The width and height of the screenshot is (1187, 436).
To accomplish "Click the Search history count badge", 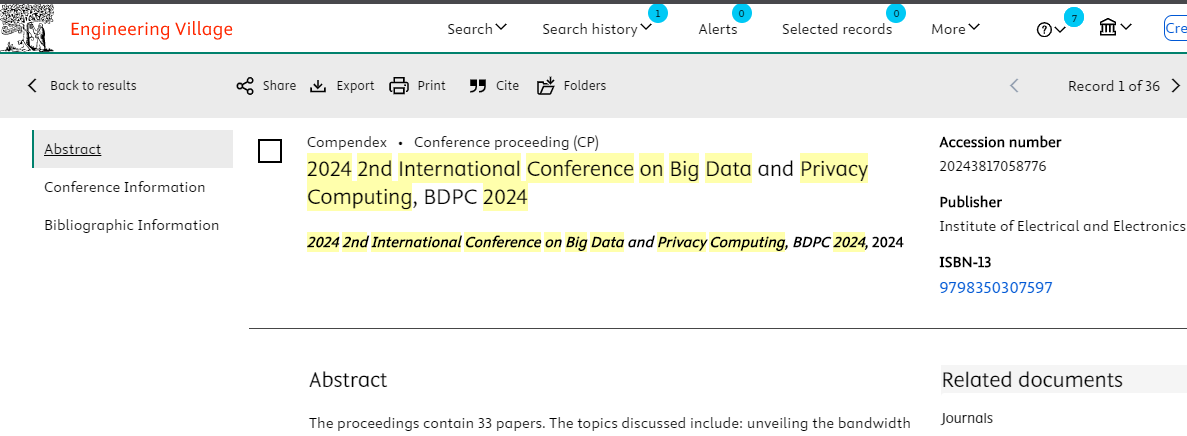I will [658, 13].
